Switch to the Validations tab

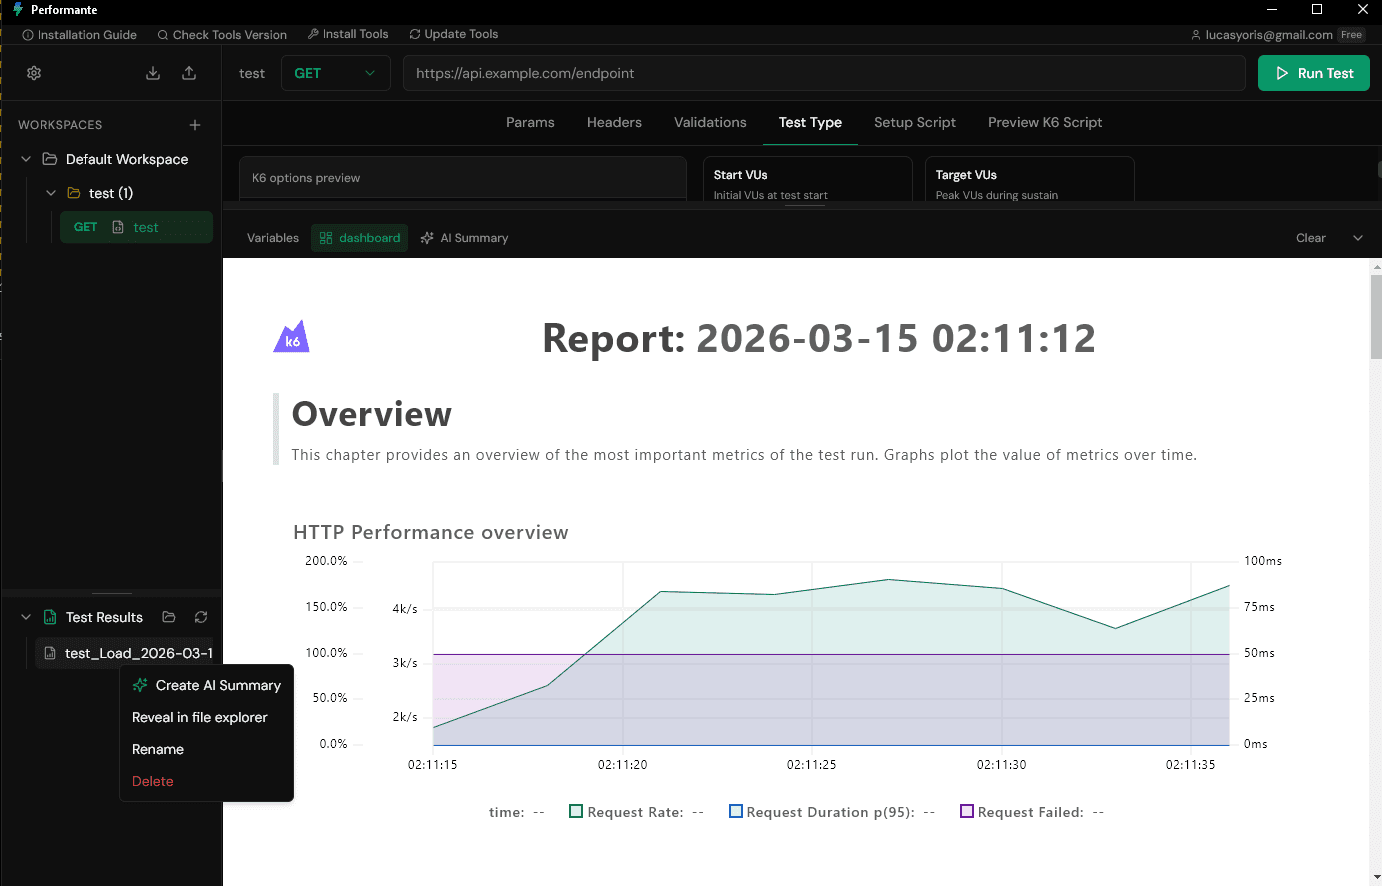pyautogui.click(x=710, y=122)
